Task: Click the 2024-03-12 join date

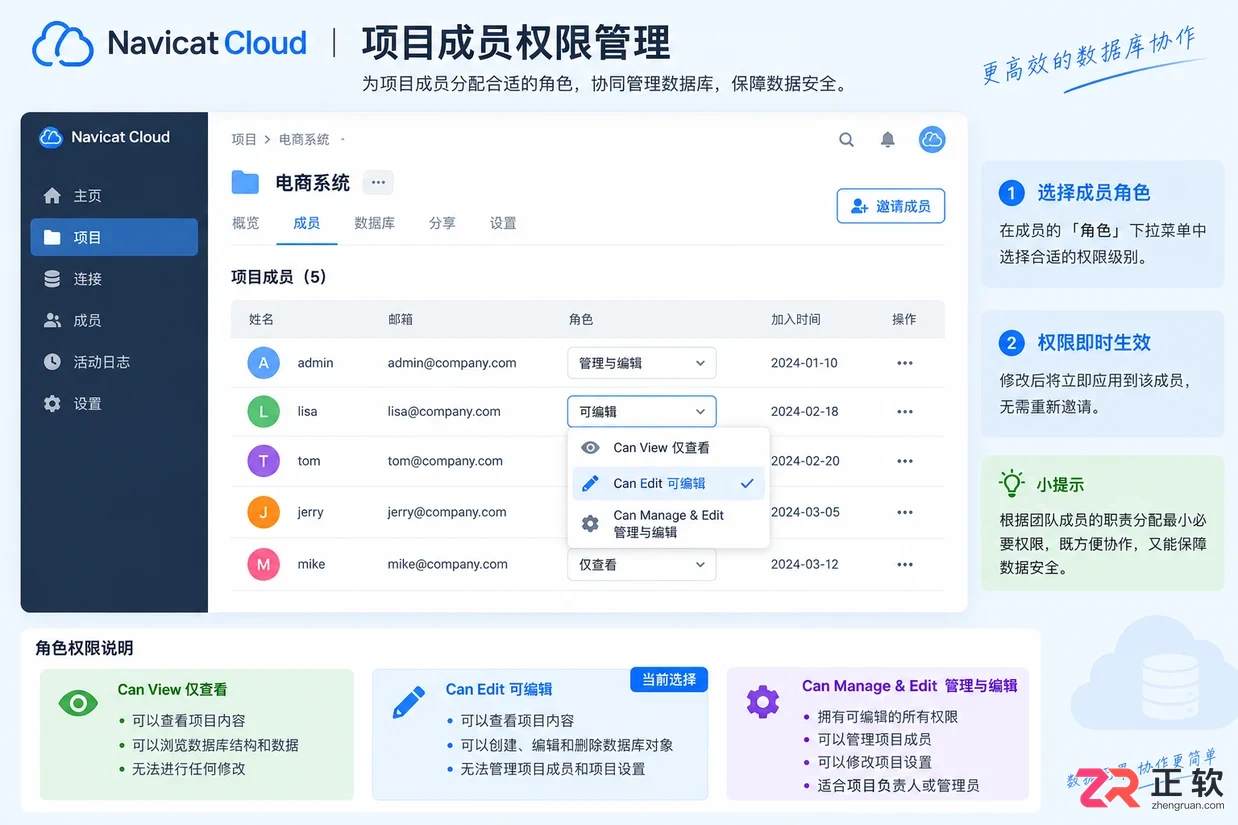Action: 805,564
